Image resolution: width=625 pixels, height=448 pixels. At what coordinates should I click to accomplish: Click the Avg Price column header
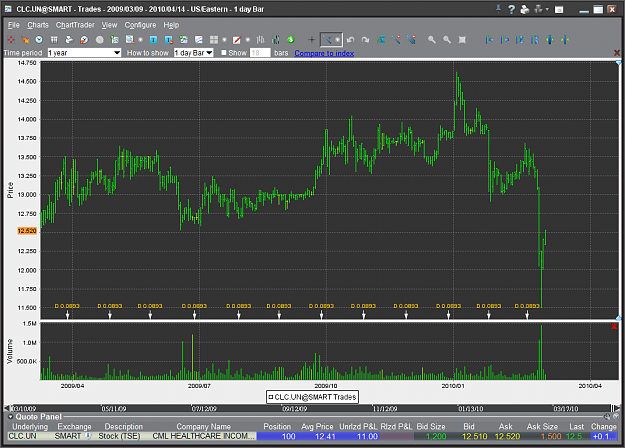[317, 426]
